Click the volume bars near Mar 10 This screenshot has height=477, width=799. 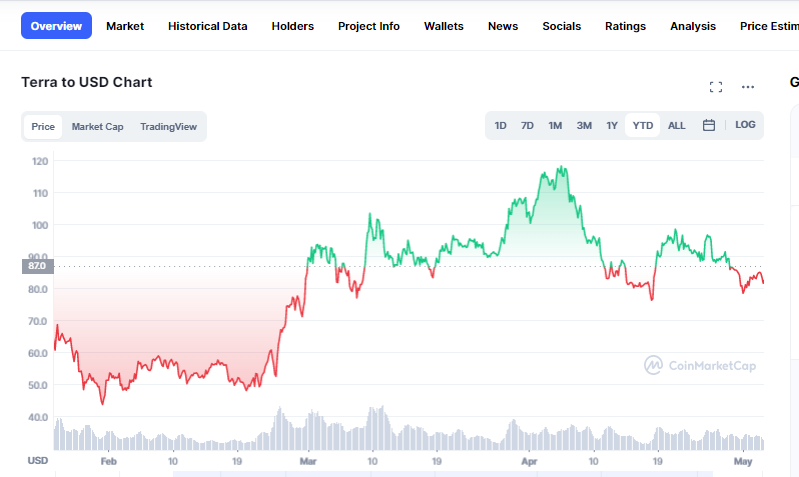pyautogui.click(x=376, y=428)
